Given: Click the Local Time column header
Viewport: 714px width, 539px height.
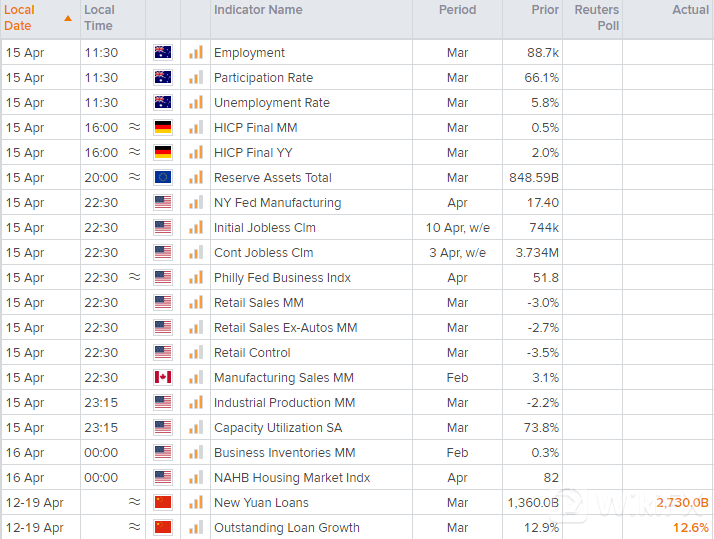Looking at the screenshot, I should point(99,18).
